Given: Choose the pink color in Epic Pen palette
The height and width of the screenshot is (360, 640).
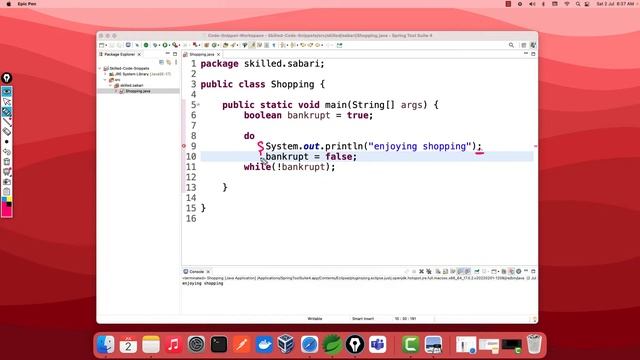Looking at the screenshot, I should pos(7,211).
